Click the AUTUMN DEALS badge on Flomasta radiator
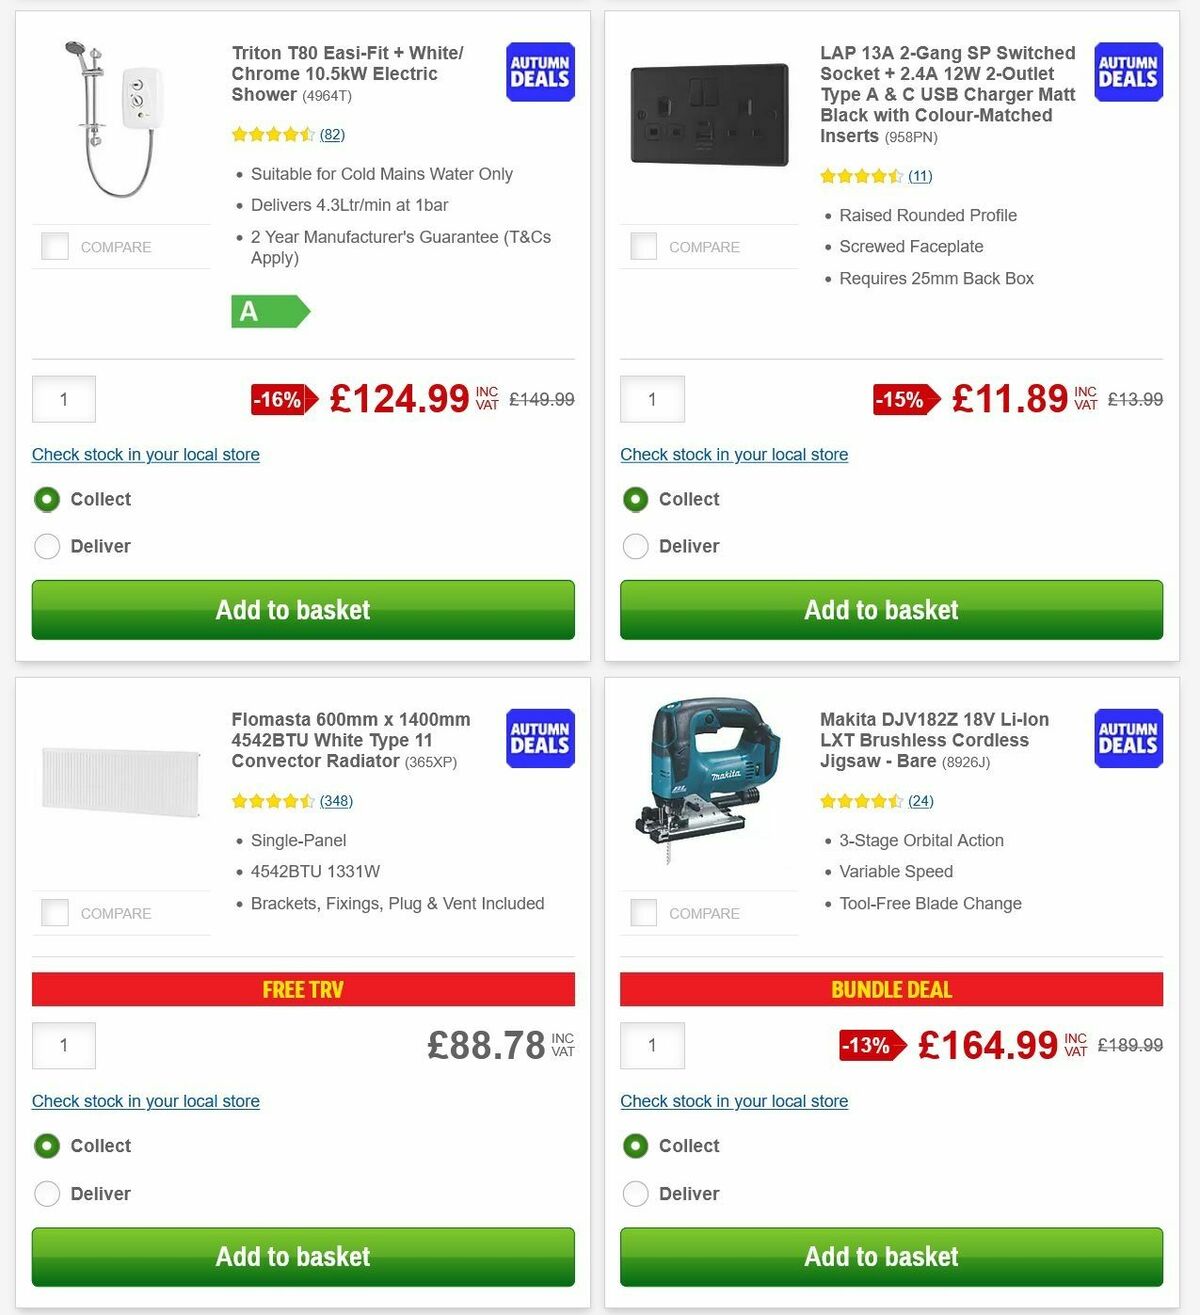Screen dimensions: 1200x1315 coord(539,738)
